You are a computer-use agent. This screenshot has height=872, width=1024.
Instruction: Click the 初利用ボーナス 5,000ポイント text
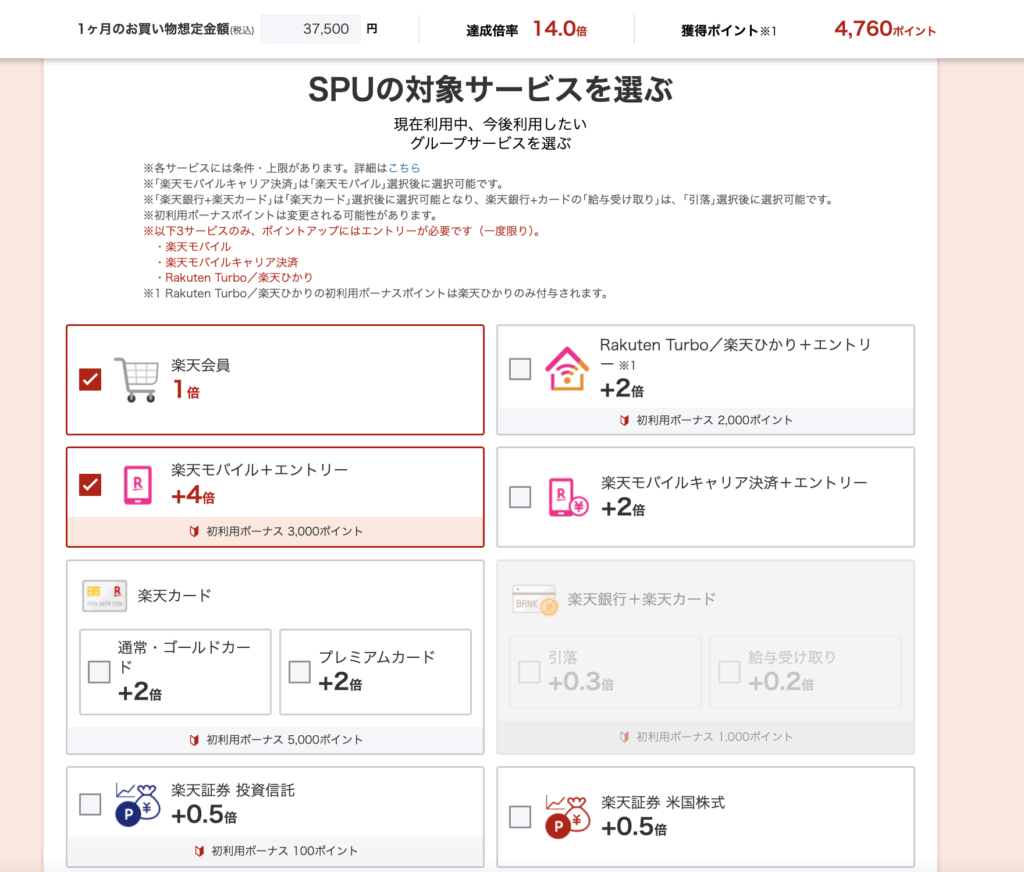coord(284,740)
